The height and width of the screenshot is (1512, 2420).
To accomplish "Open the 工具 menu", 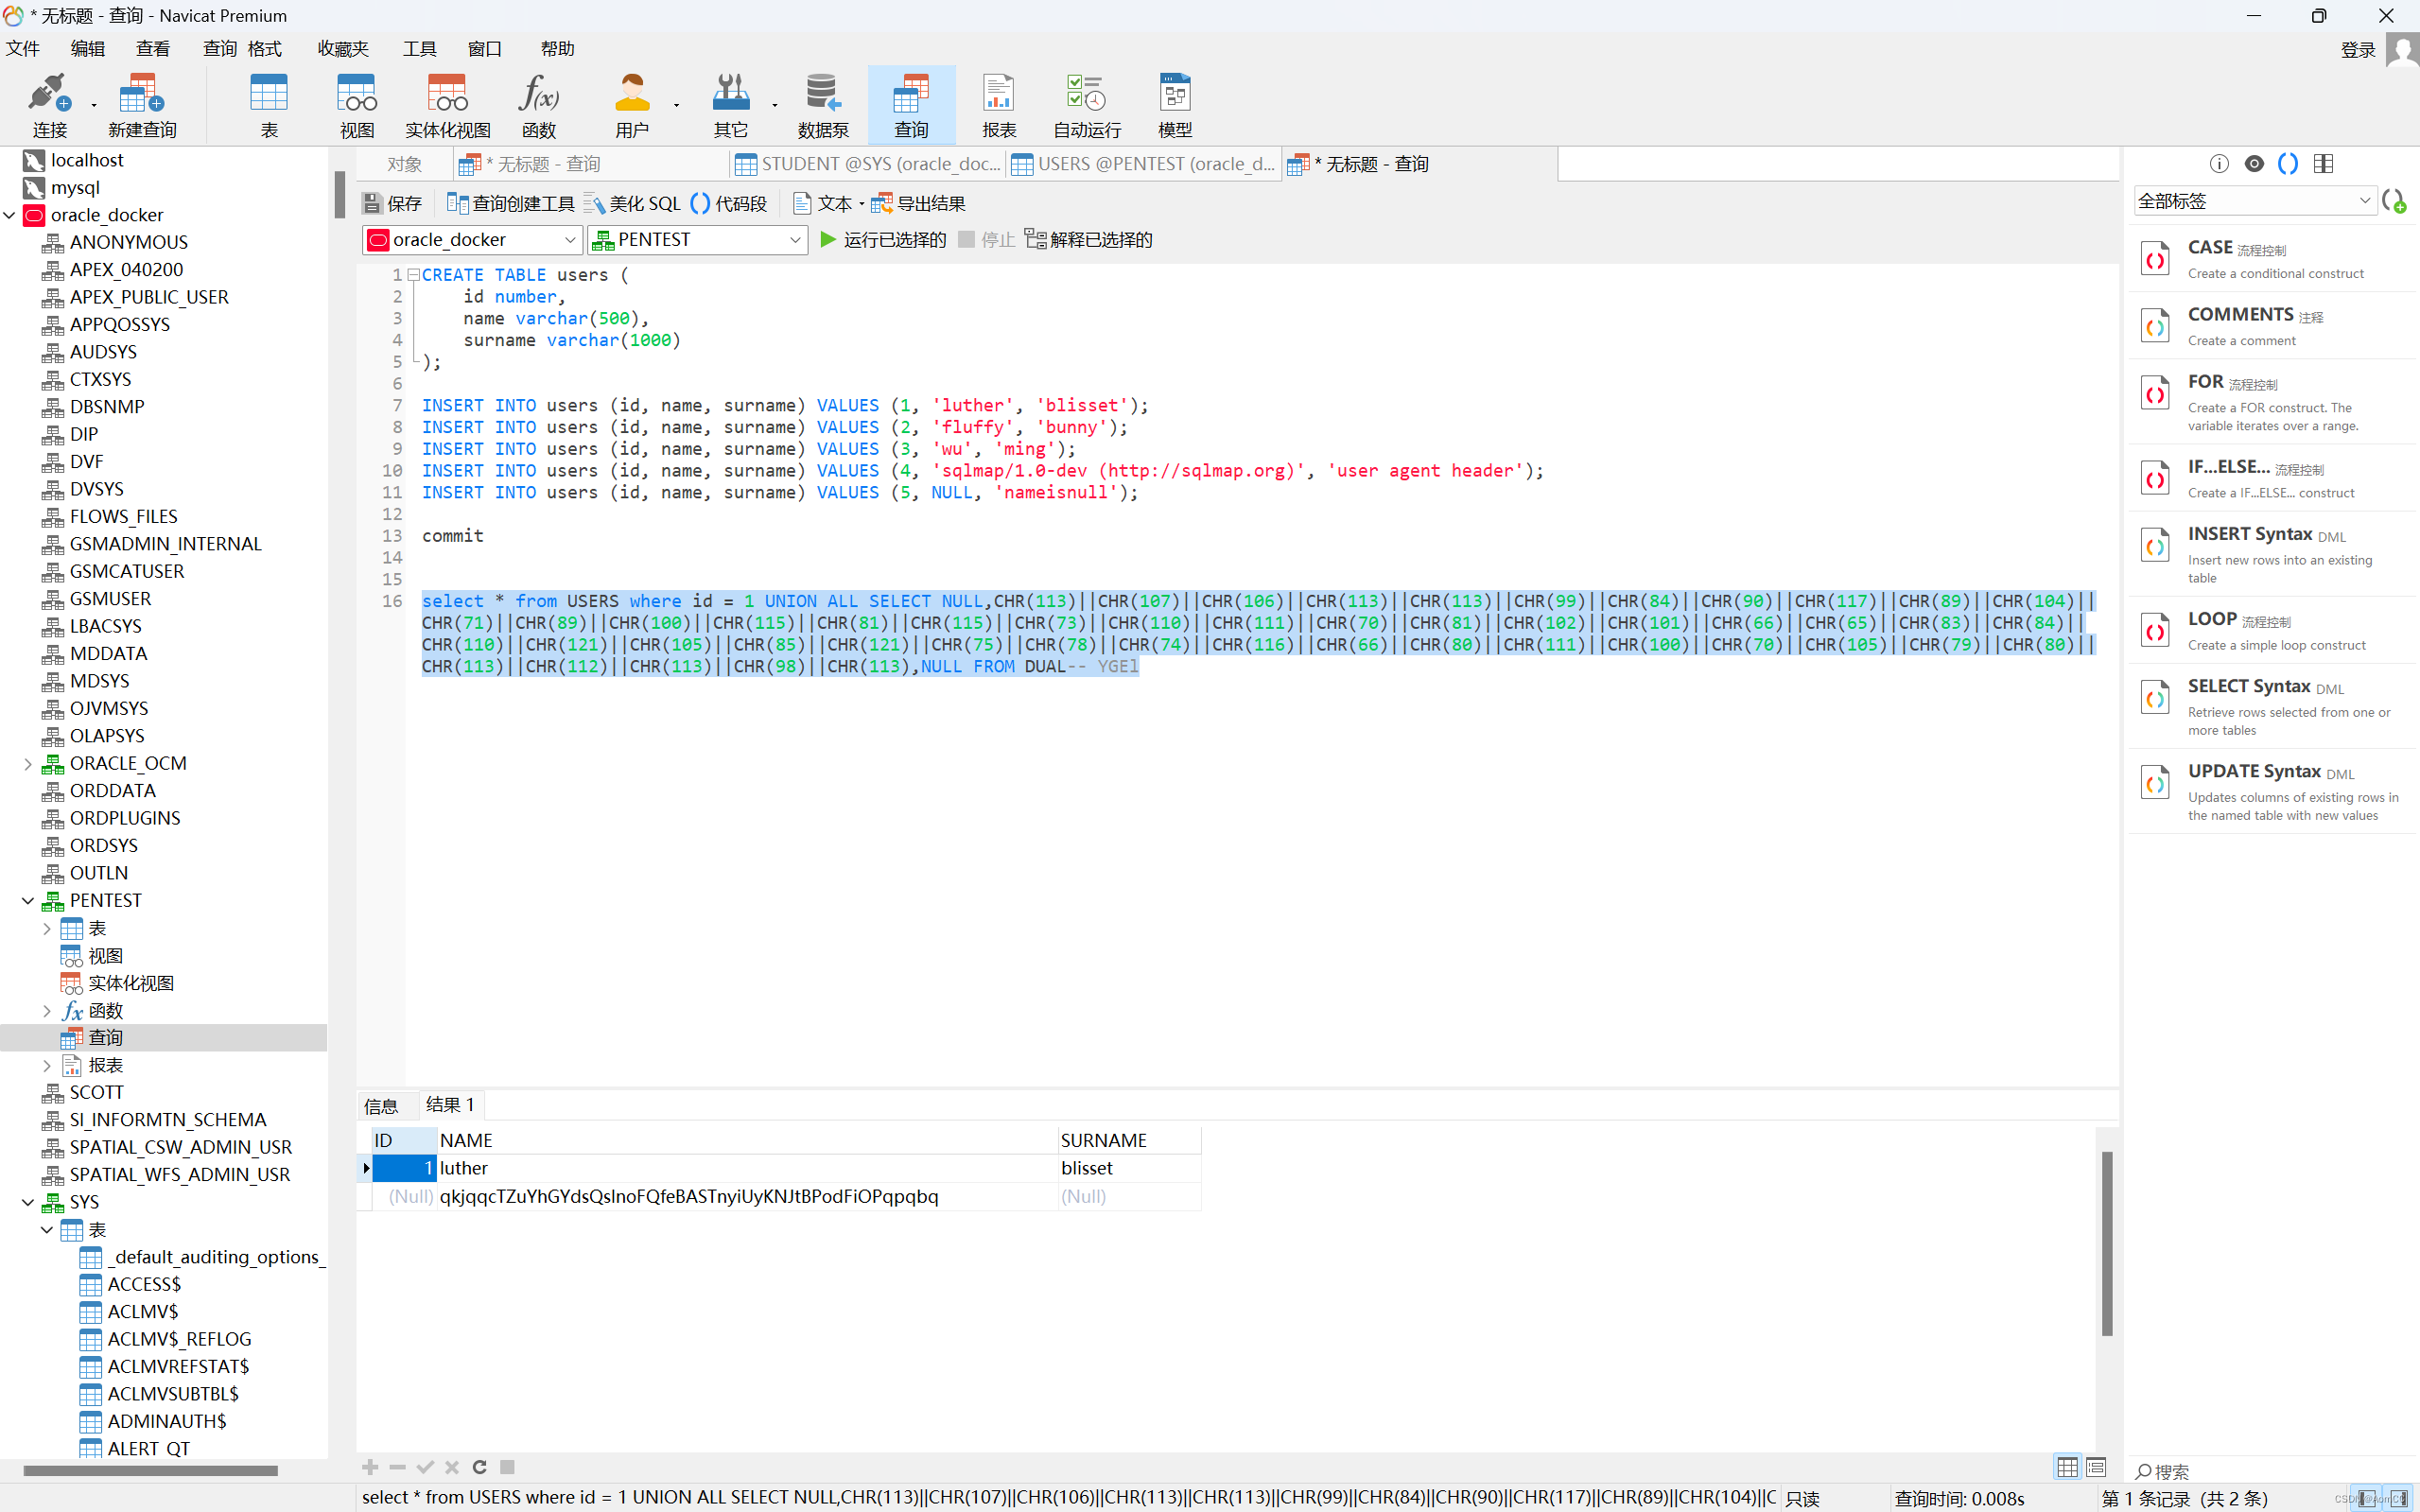I will click(419, 48).
